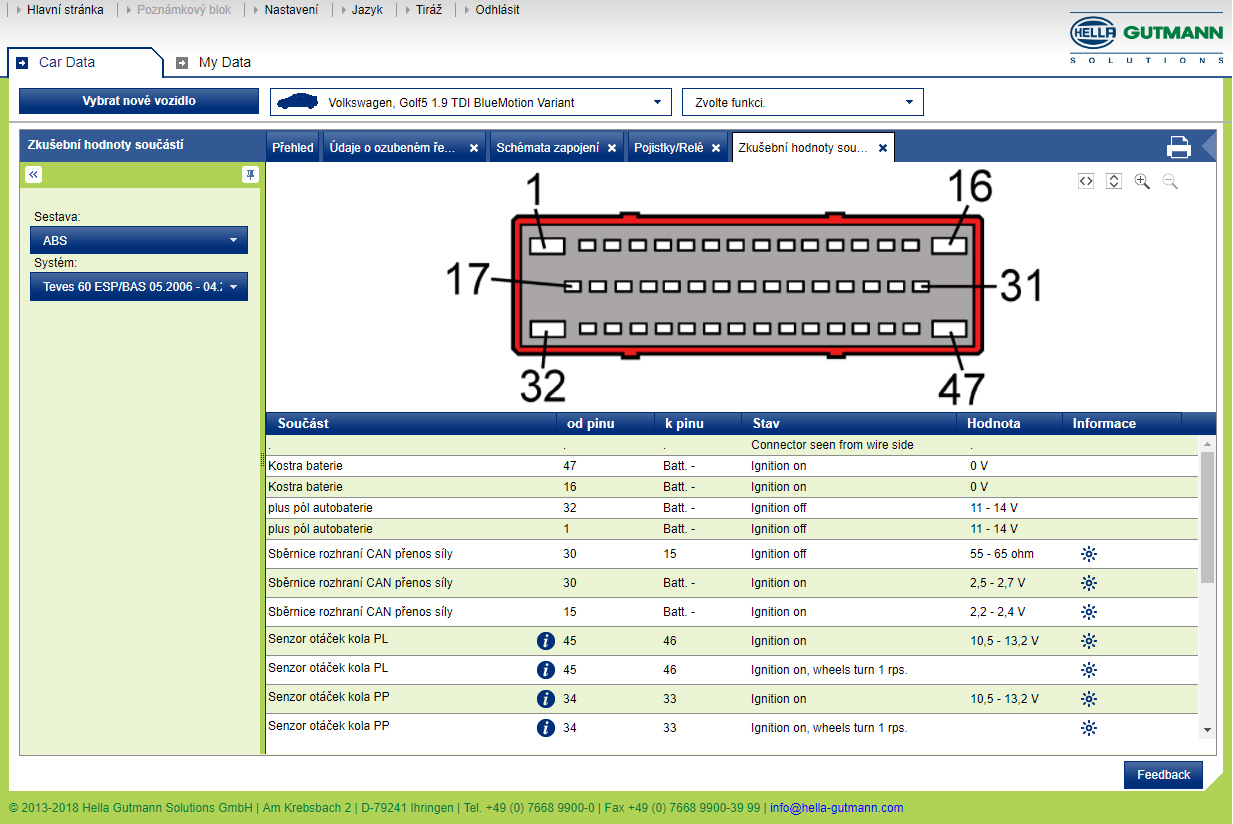Show information for PL sensor 10,5 - 13,2 V row
The height and width of the screenshot is (824, 1233).
tap(1089, 641)
